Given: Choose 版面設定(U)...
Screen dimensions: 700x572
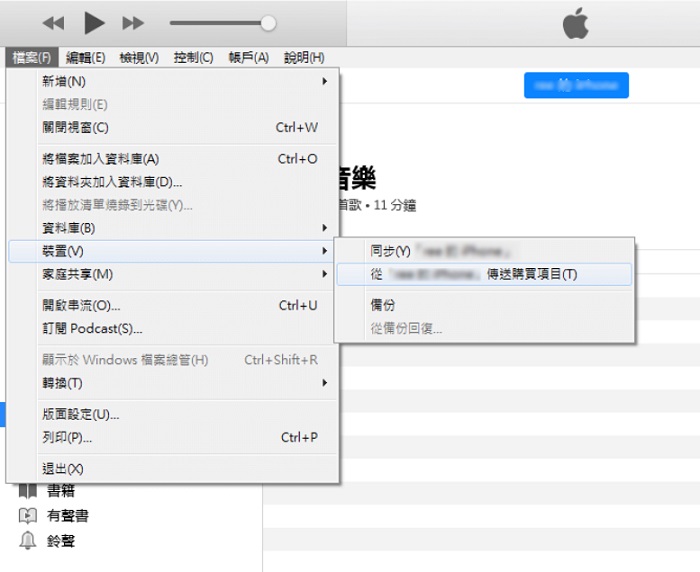Looking at the screenshot, I should (x=173, y=414).
